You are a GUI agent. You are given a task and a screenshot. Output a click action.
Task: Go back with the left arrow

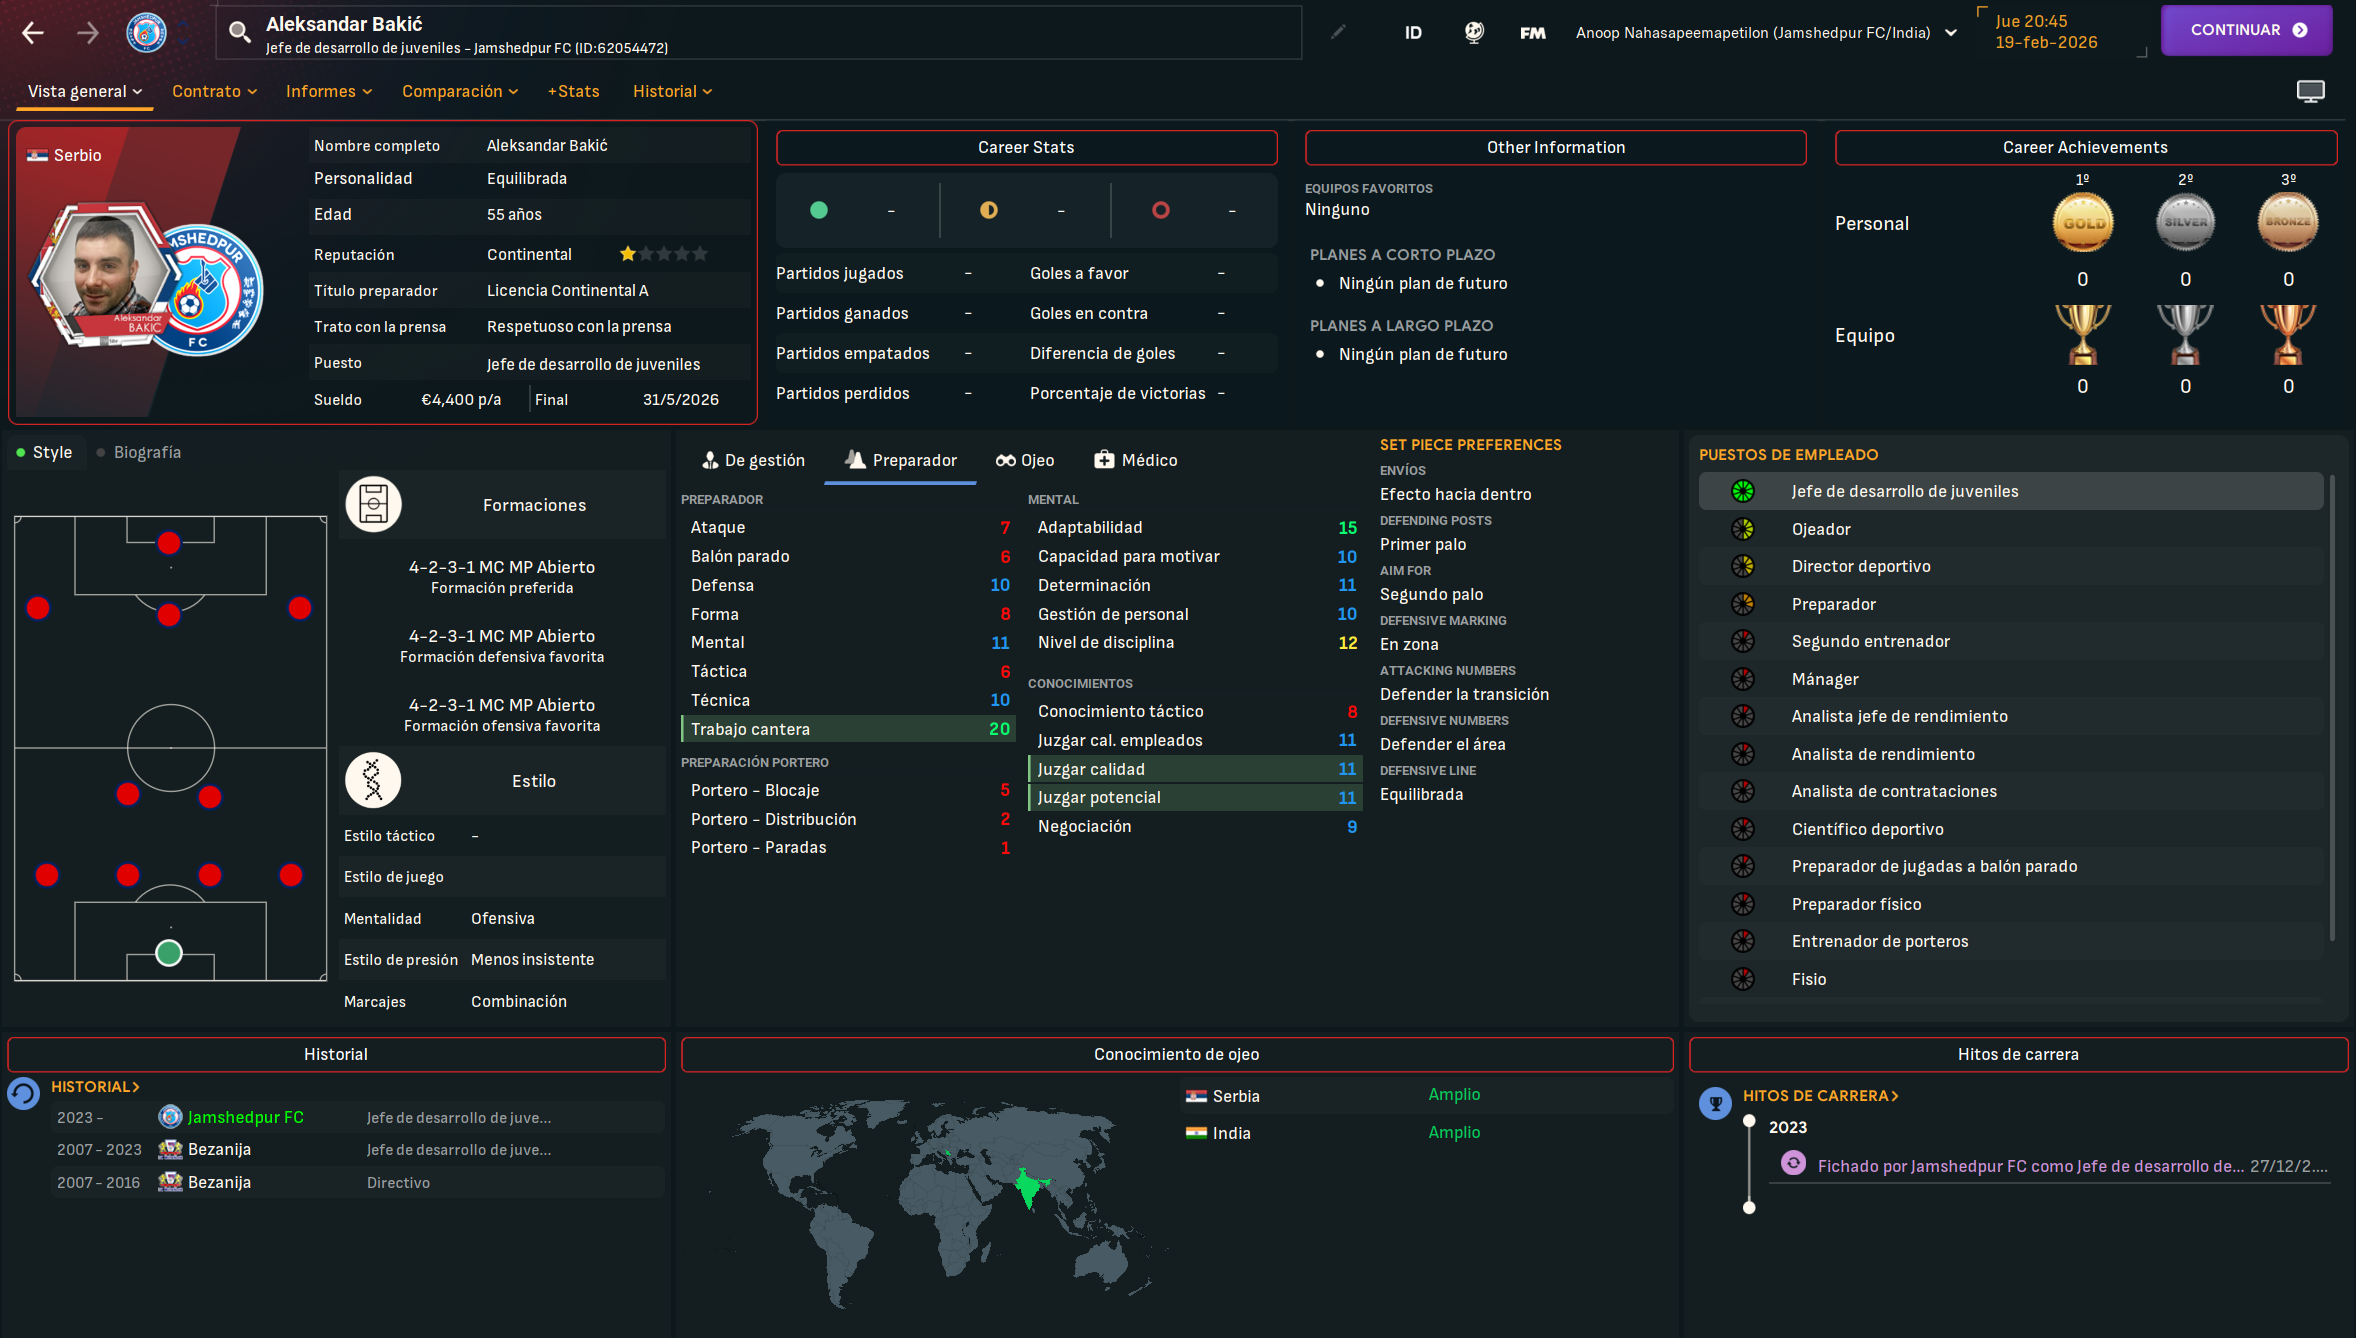tap(33, 33)
